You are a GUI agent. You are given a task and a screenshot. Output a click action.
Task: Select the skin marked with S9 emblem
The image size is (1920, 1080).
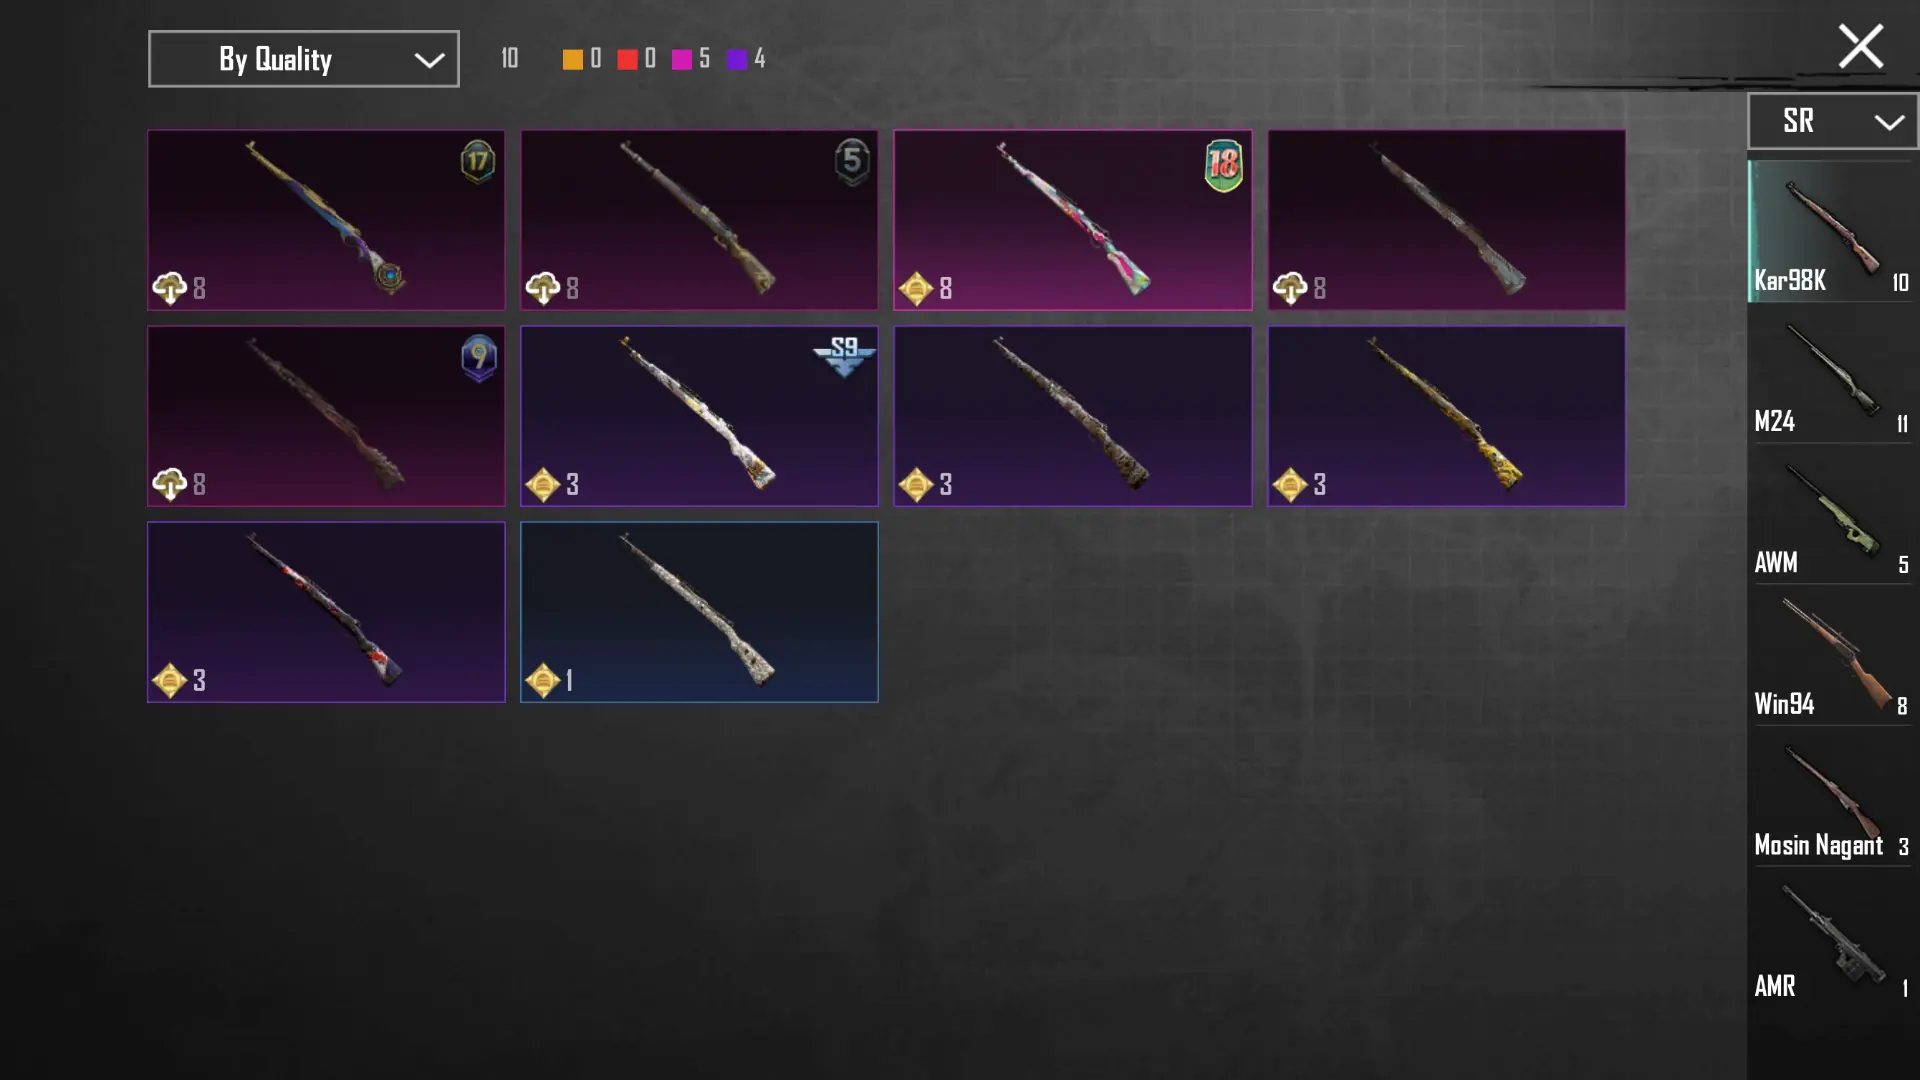pyautogui.click(x=699, y=416)
